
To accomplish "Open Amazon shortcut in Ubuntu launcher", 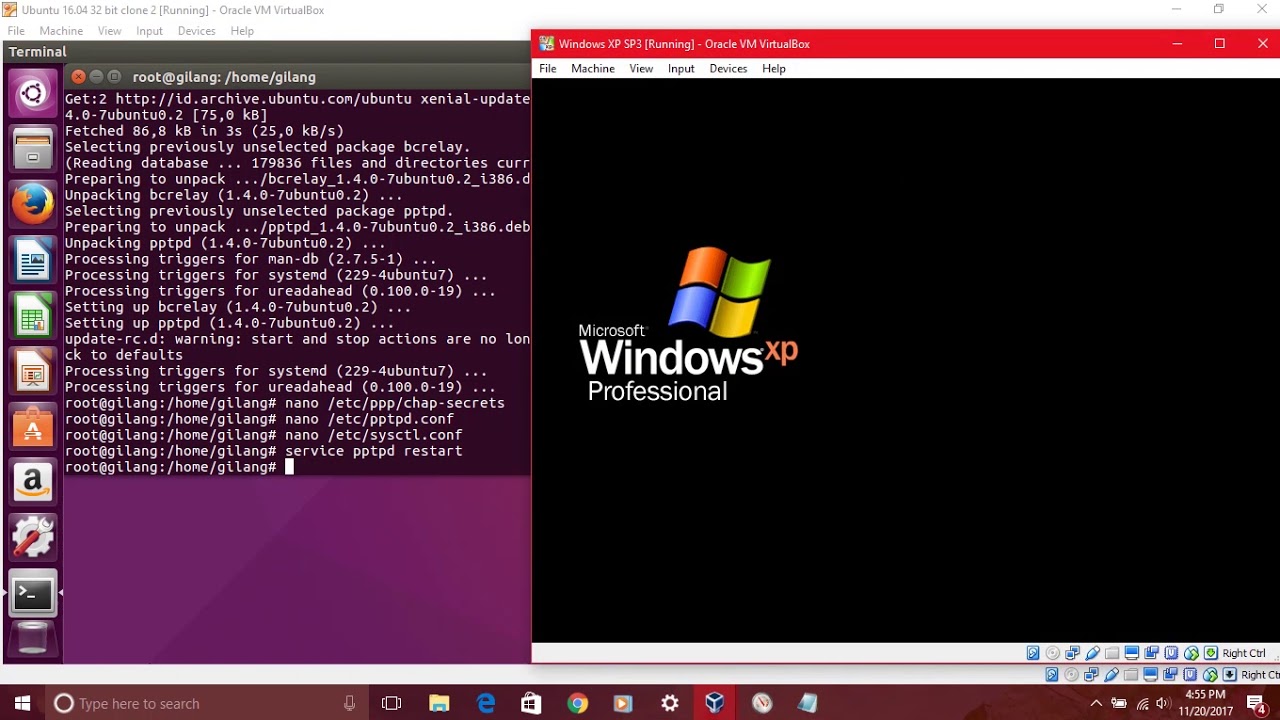I will [32, 483].
